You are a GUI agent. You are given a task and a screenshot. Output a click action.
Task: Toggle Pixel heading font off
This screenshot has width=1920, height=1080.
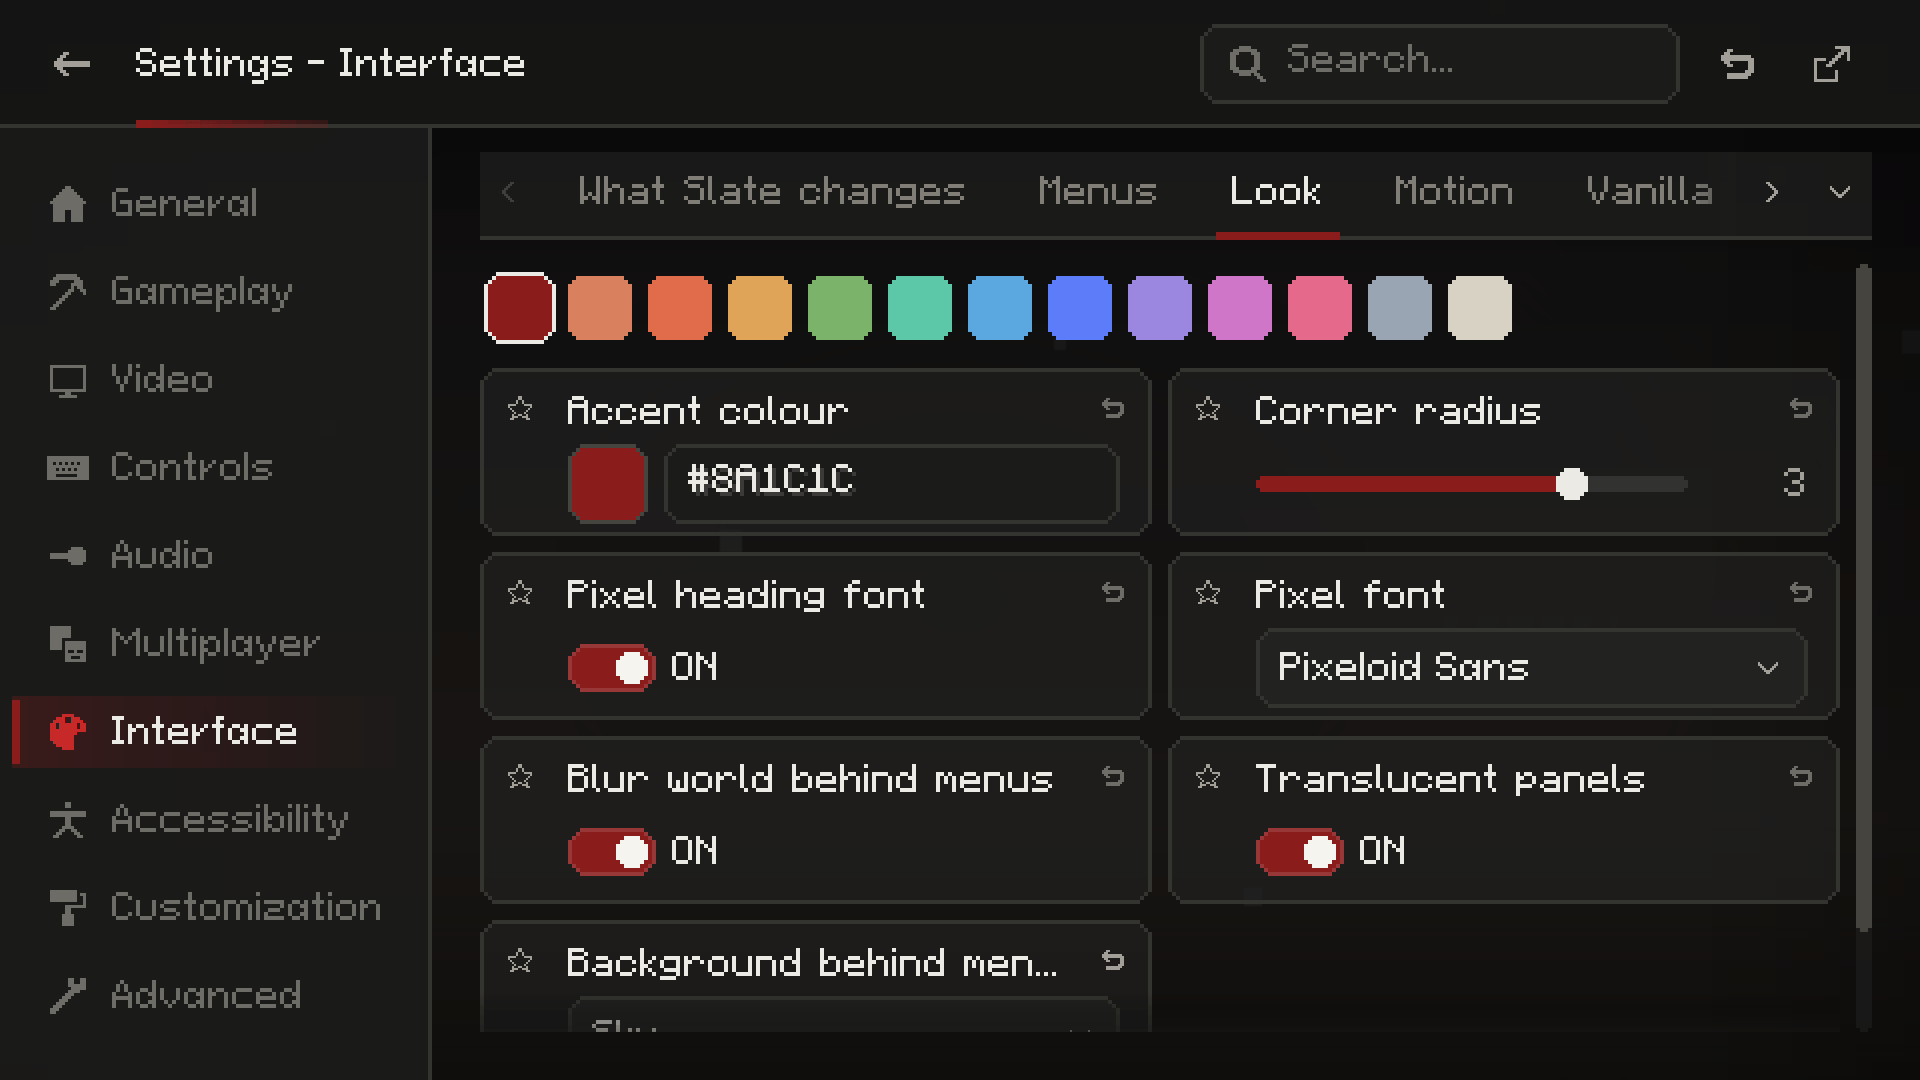pos(612,667)
